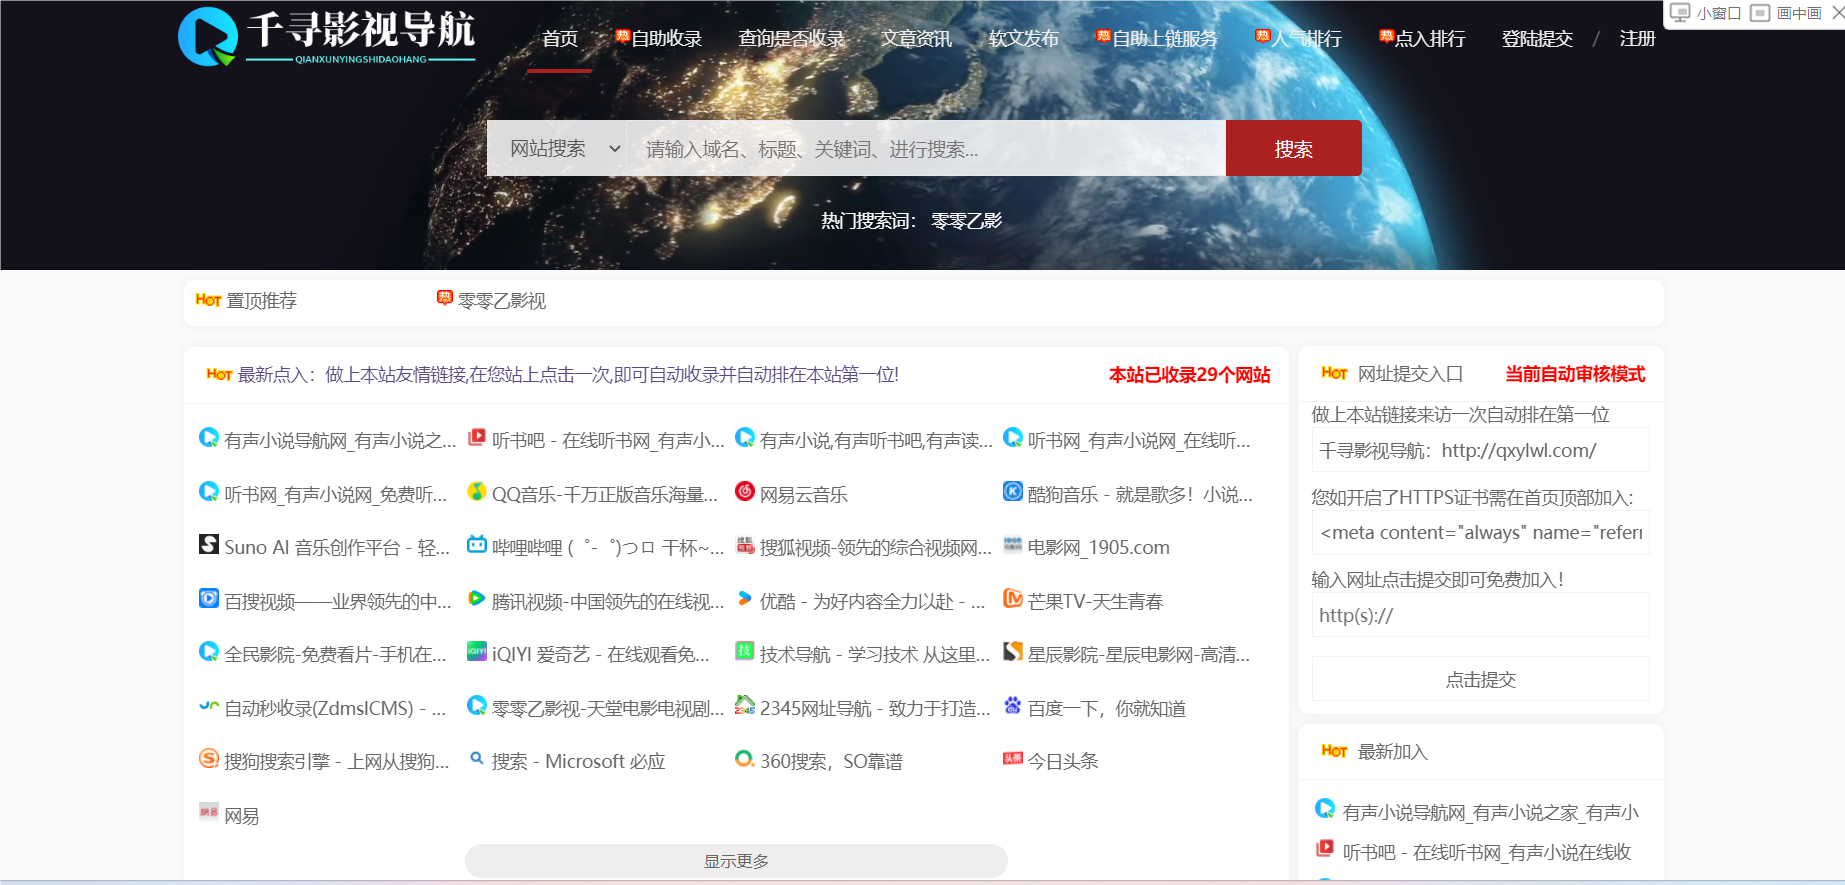Screen dimensions: 1845x885
Task: Open the 听书网_有声小说网_在线听 link
Action: point(1139,440)
